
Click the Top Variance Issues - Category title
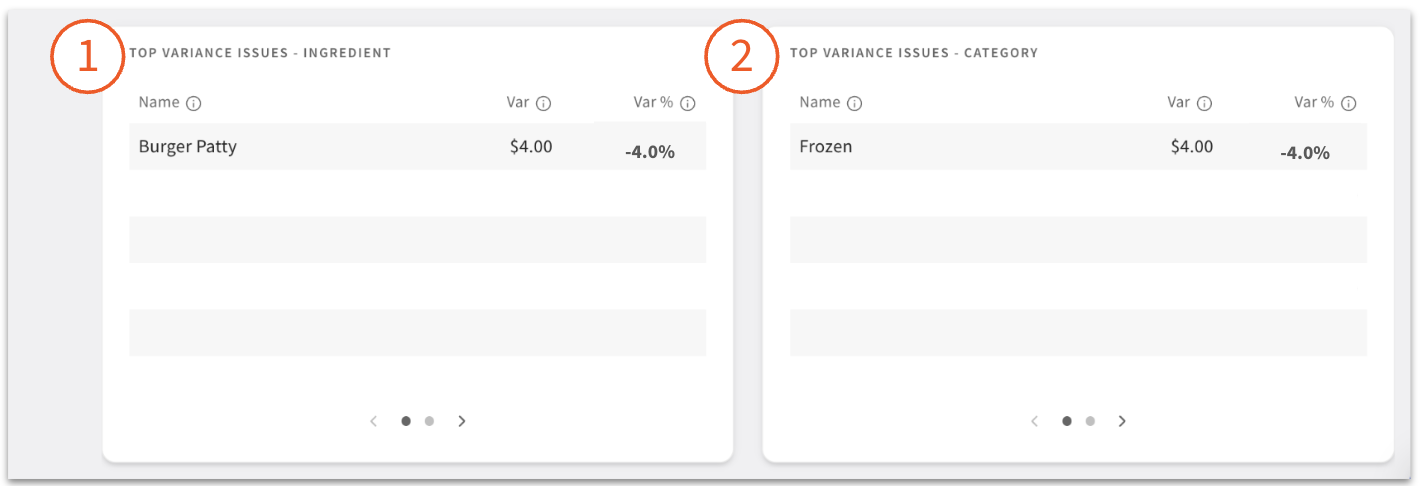pyautogui.click(x=914, y=53)
